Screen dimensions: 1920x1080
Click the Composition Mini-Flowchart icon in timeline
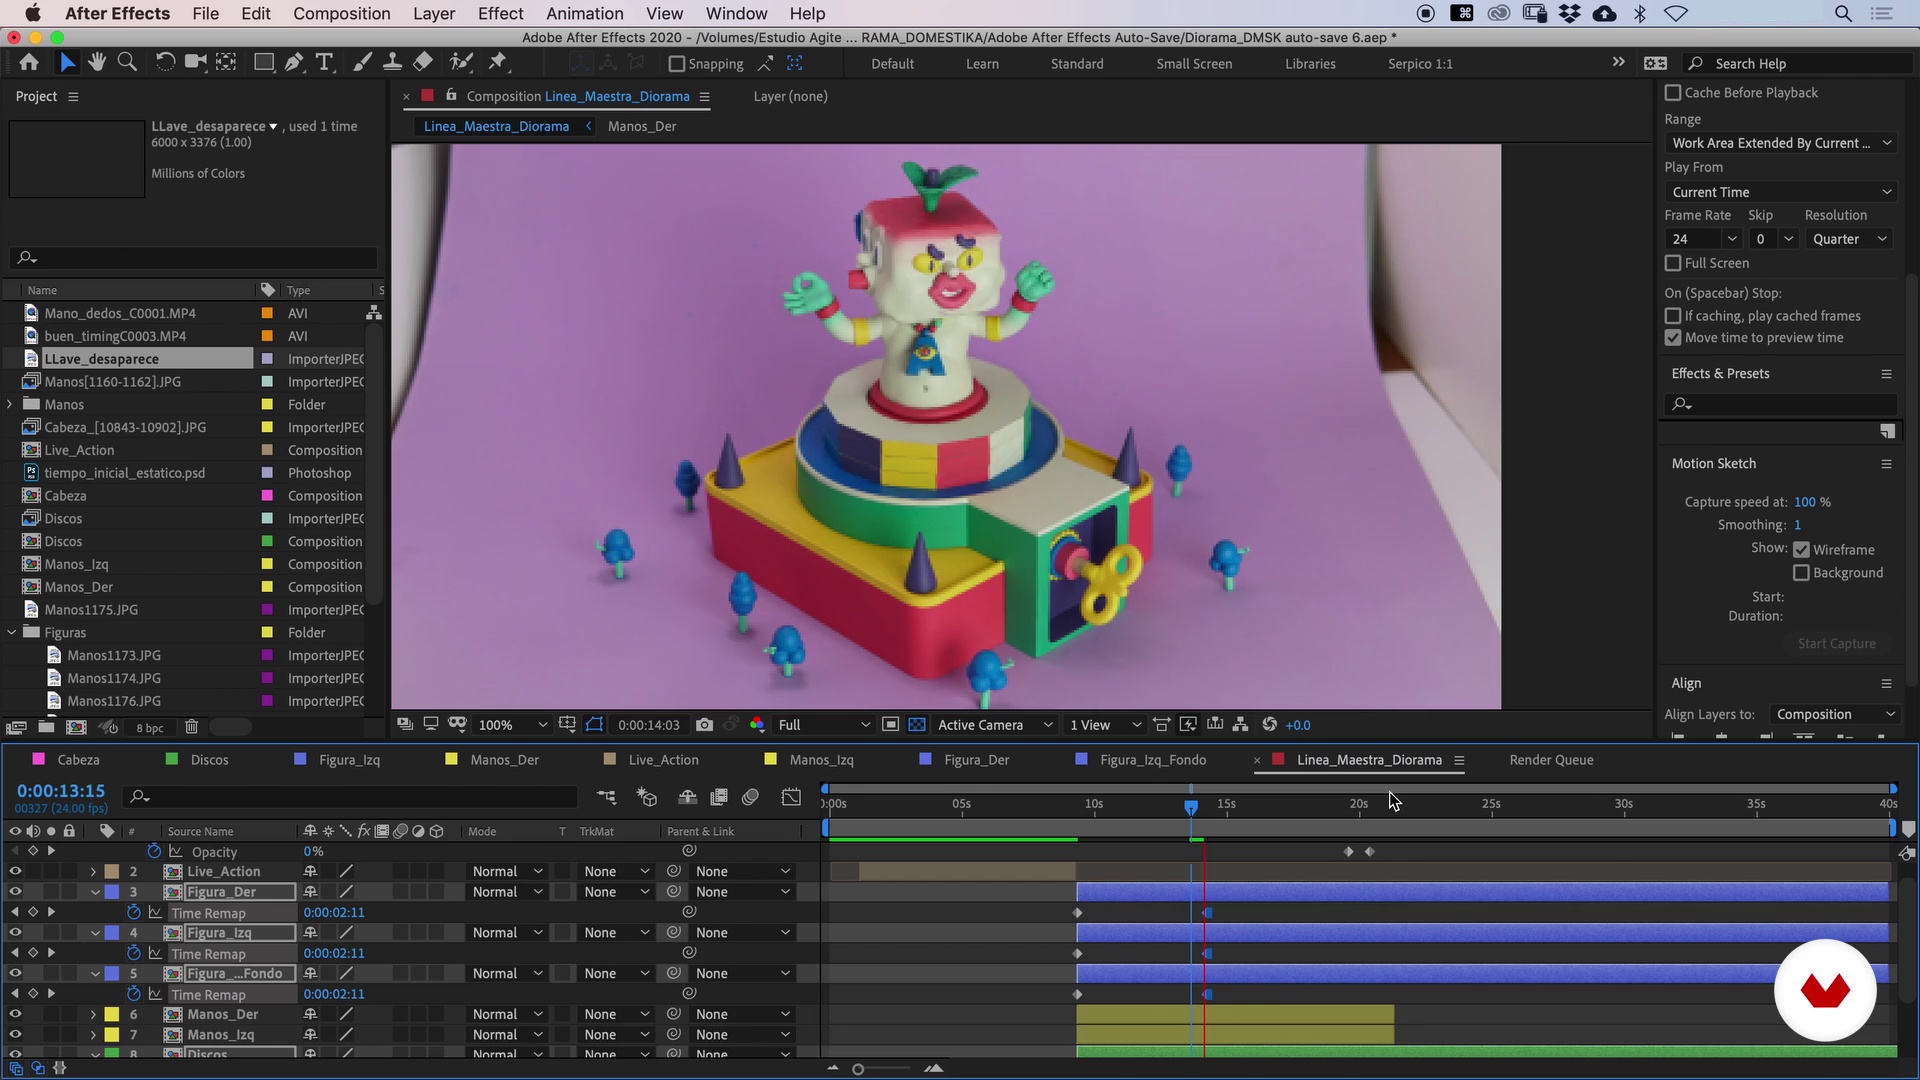coord(607,797)
